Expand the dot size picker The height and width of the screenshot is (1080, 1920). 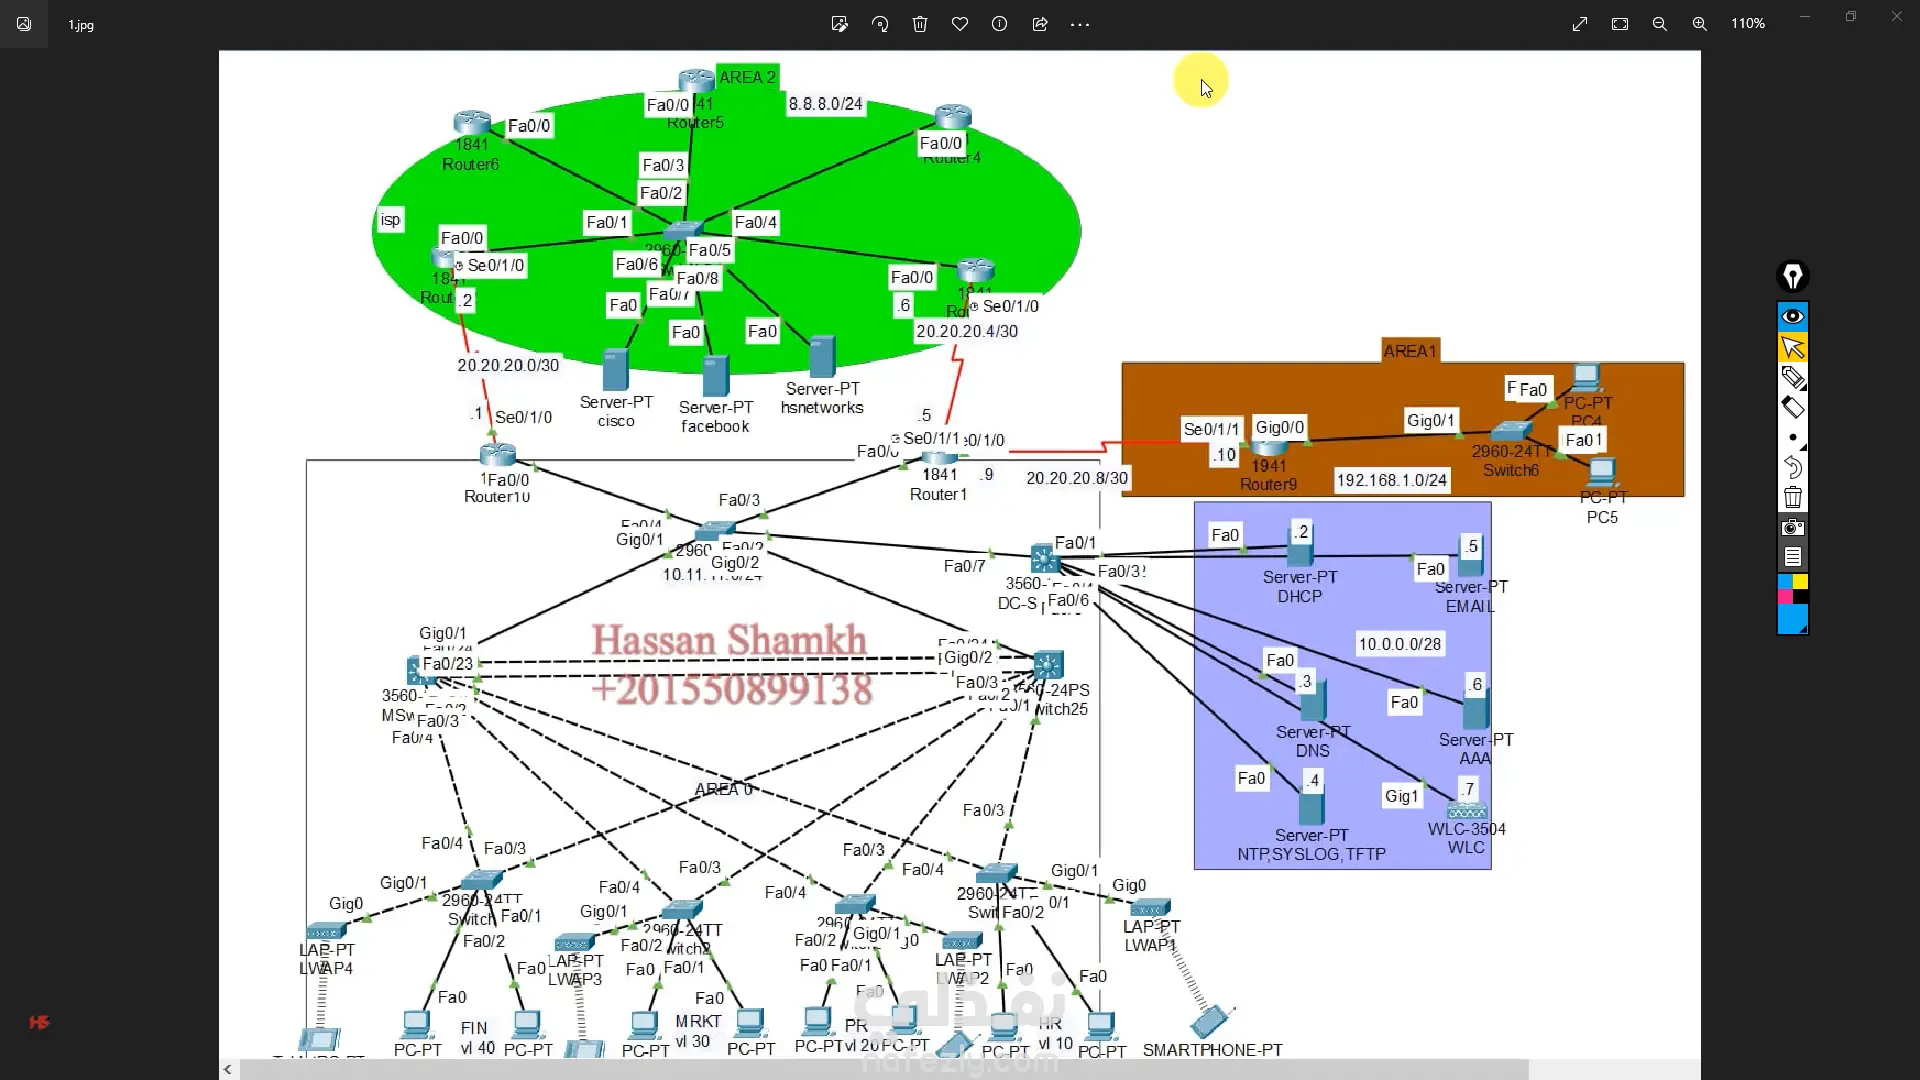(1794, 438)
